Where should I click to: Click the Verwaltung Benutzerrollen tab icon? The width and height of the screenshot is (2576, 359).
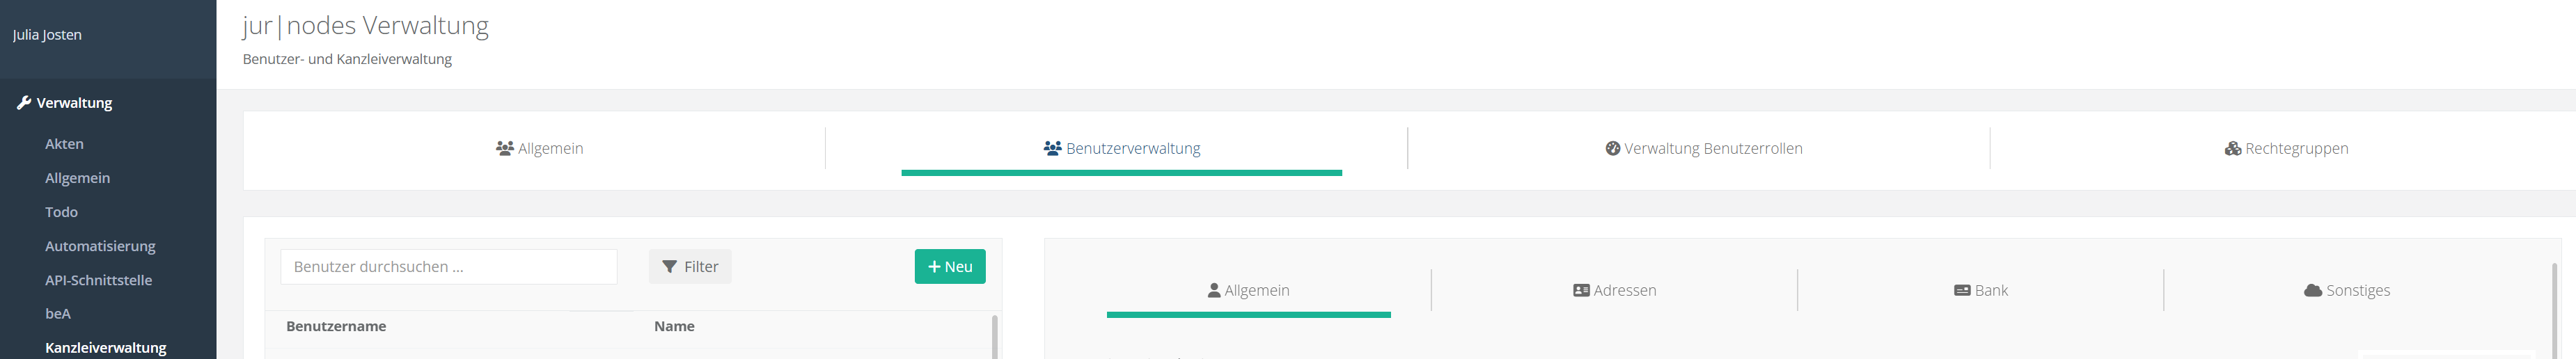pos(1612,148)
